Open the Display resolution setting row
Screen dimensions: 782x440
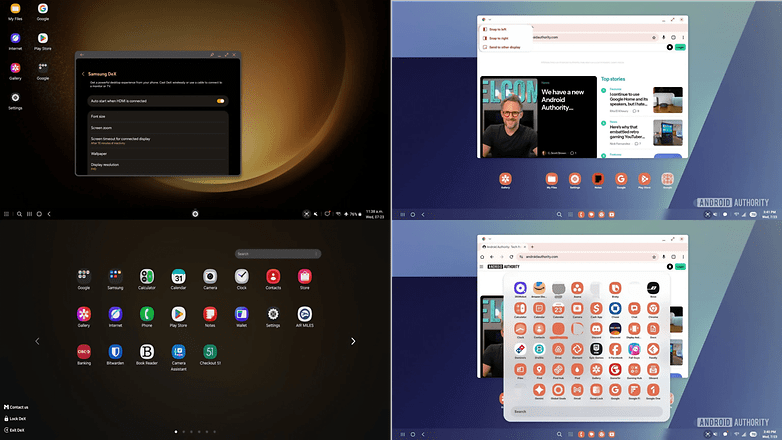point(158,166)
